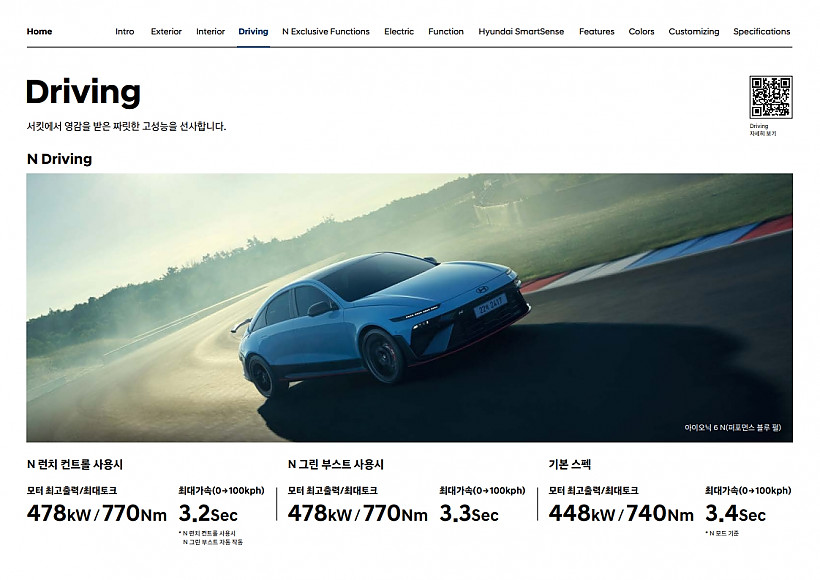This screenshot has height=580, width=820.
Task: Open the Intro tab
Action: tap(124, 31)
